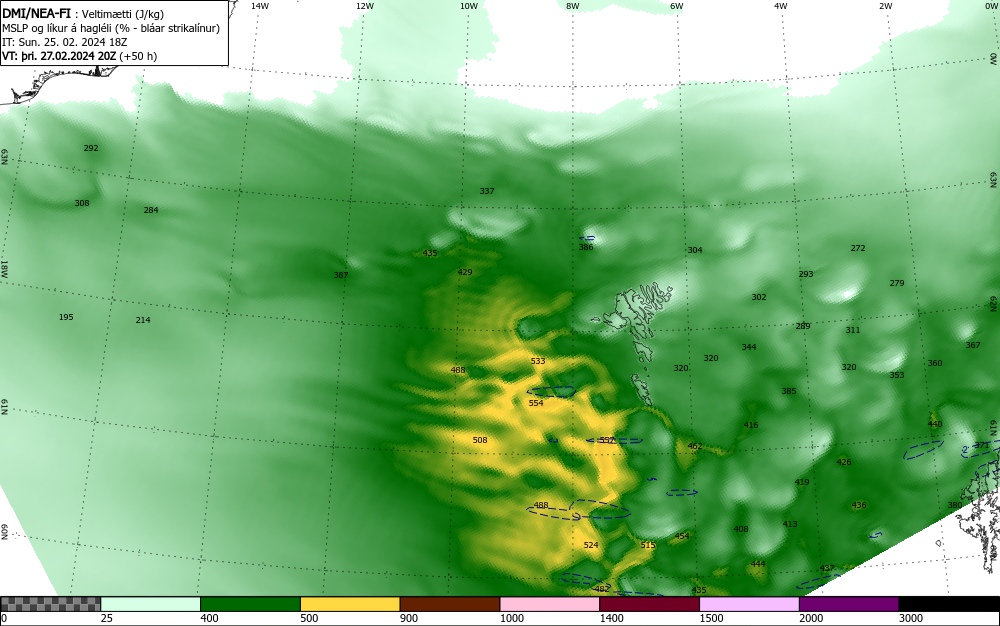The image size is (1000, 626).
Task: Click the map value 515
Action: tap(648, 545)
